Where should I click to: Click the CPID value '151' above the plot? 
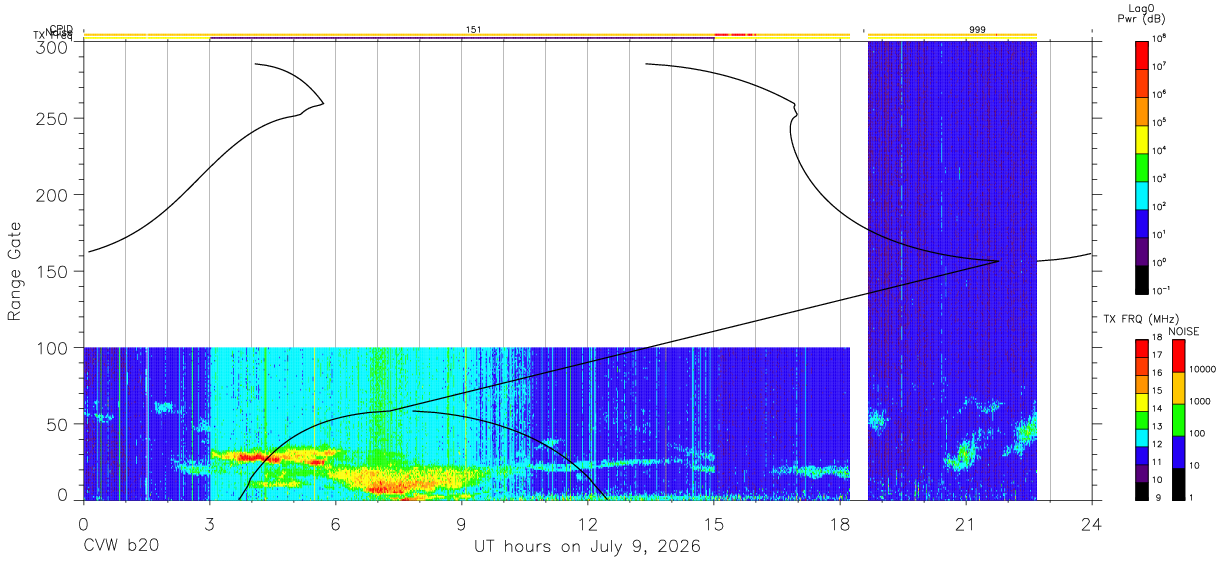pos(473,30)
